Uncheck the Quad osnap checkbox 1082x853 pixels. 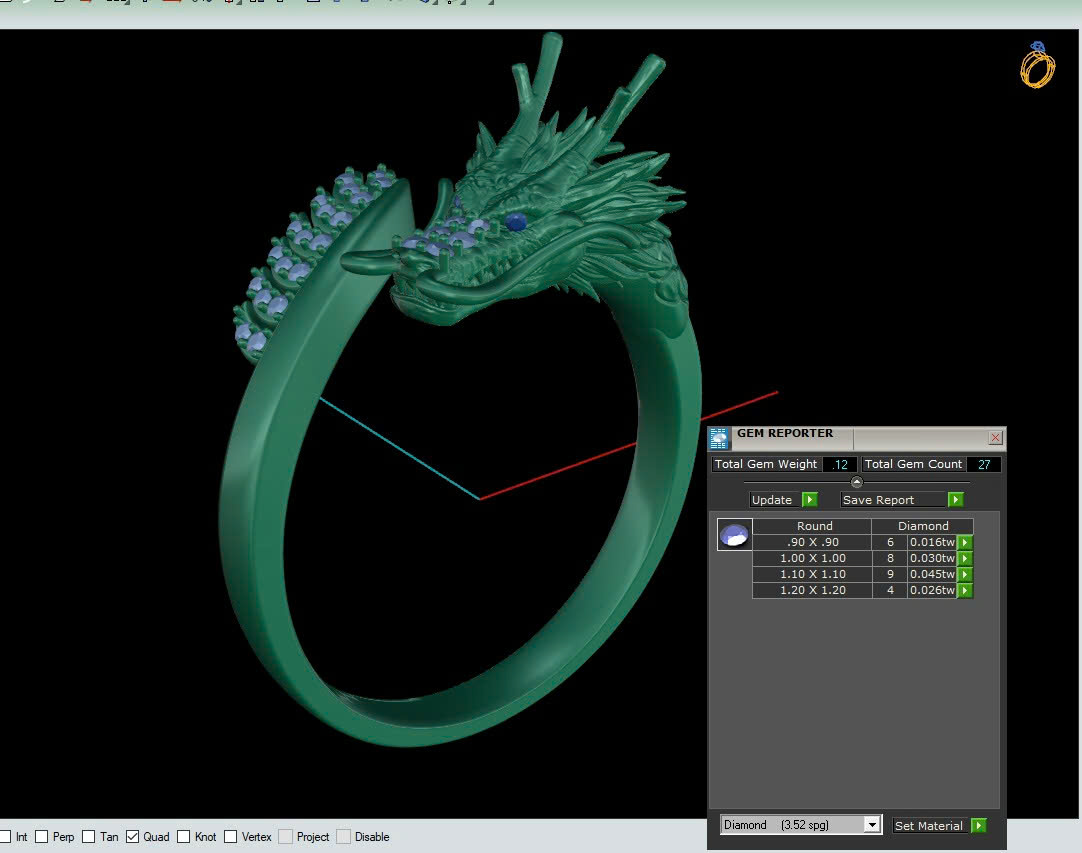pos(133,837)
